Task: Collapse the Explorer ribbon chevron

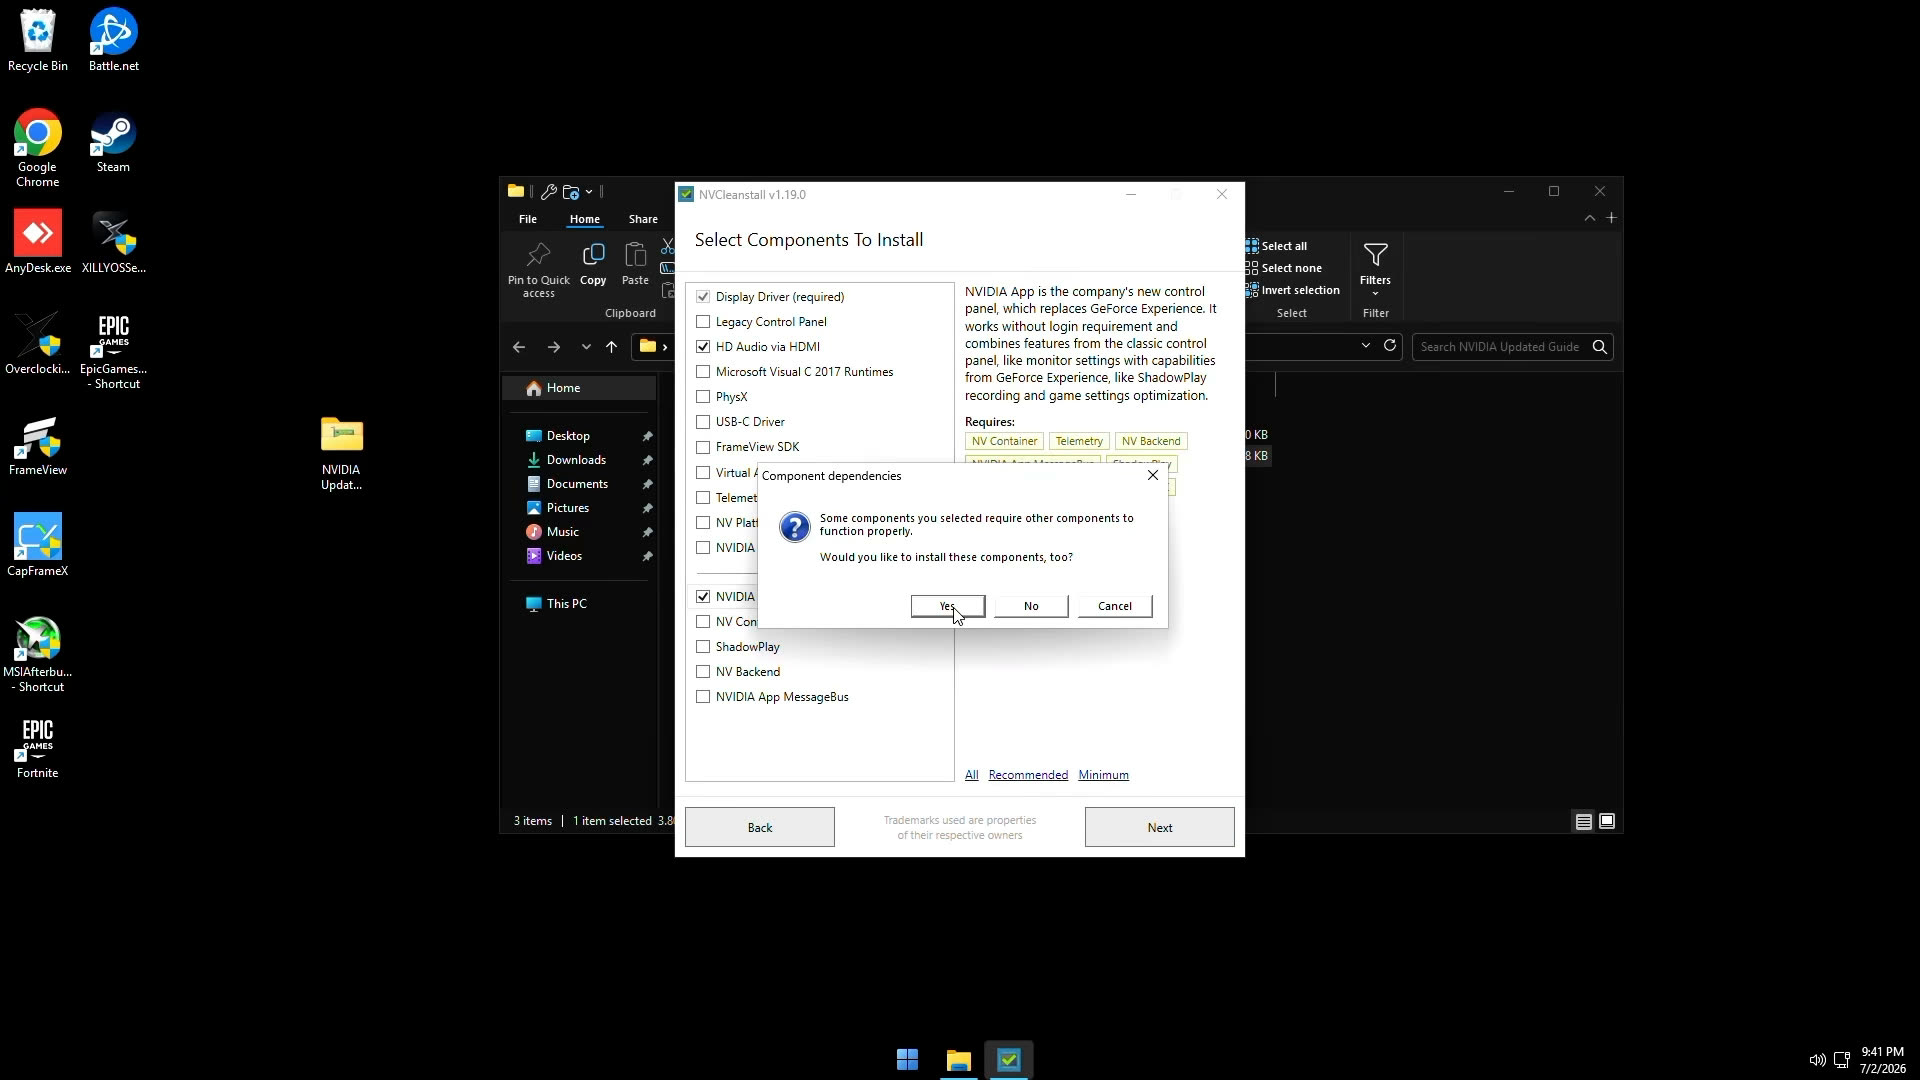Action: click(1589, 218)
